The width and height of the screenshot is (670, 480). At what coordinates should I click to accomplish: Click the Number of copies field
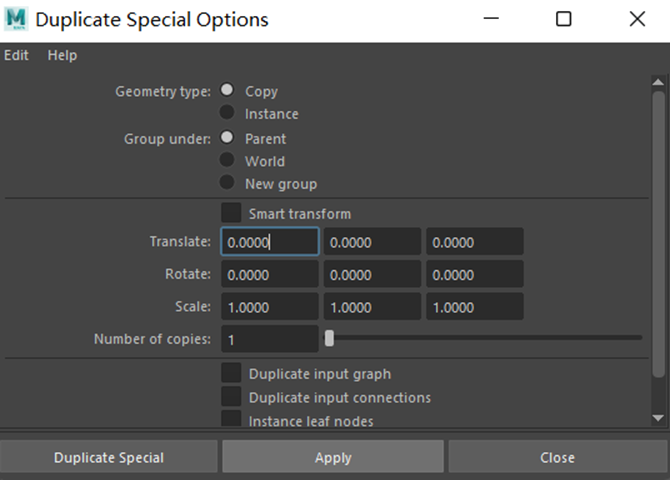pyautogui.click(x=270, y=339)
